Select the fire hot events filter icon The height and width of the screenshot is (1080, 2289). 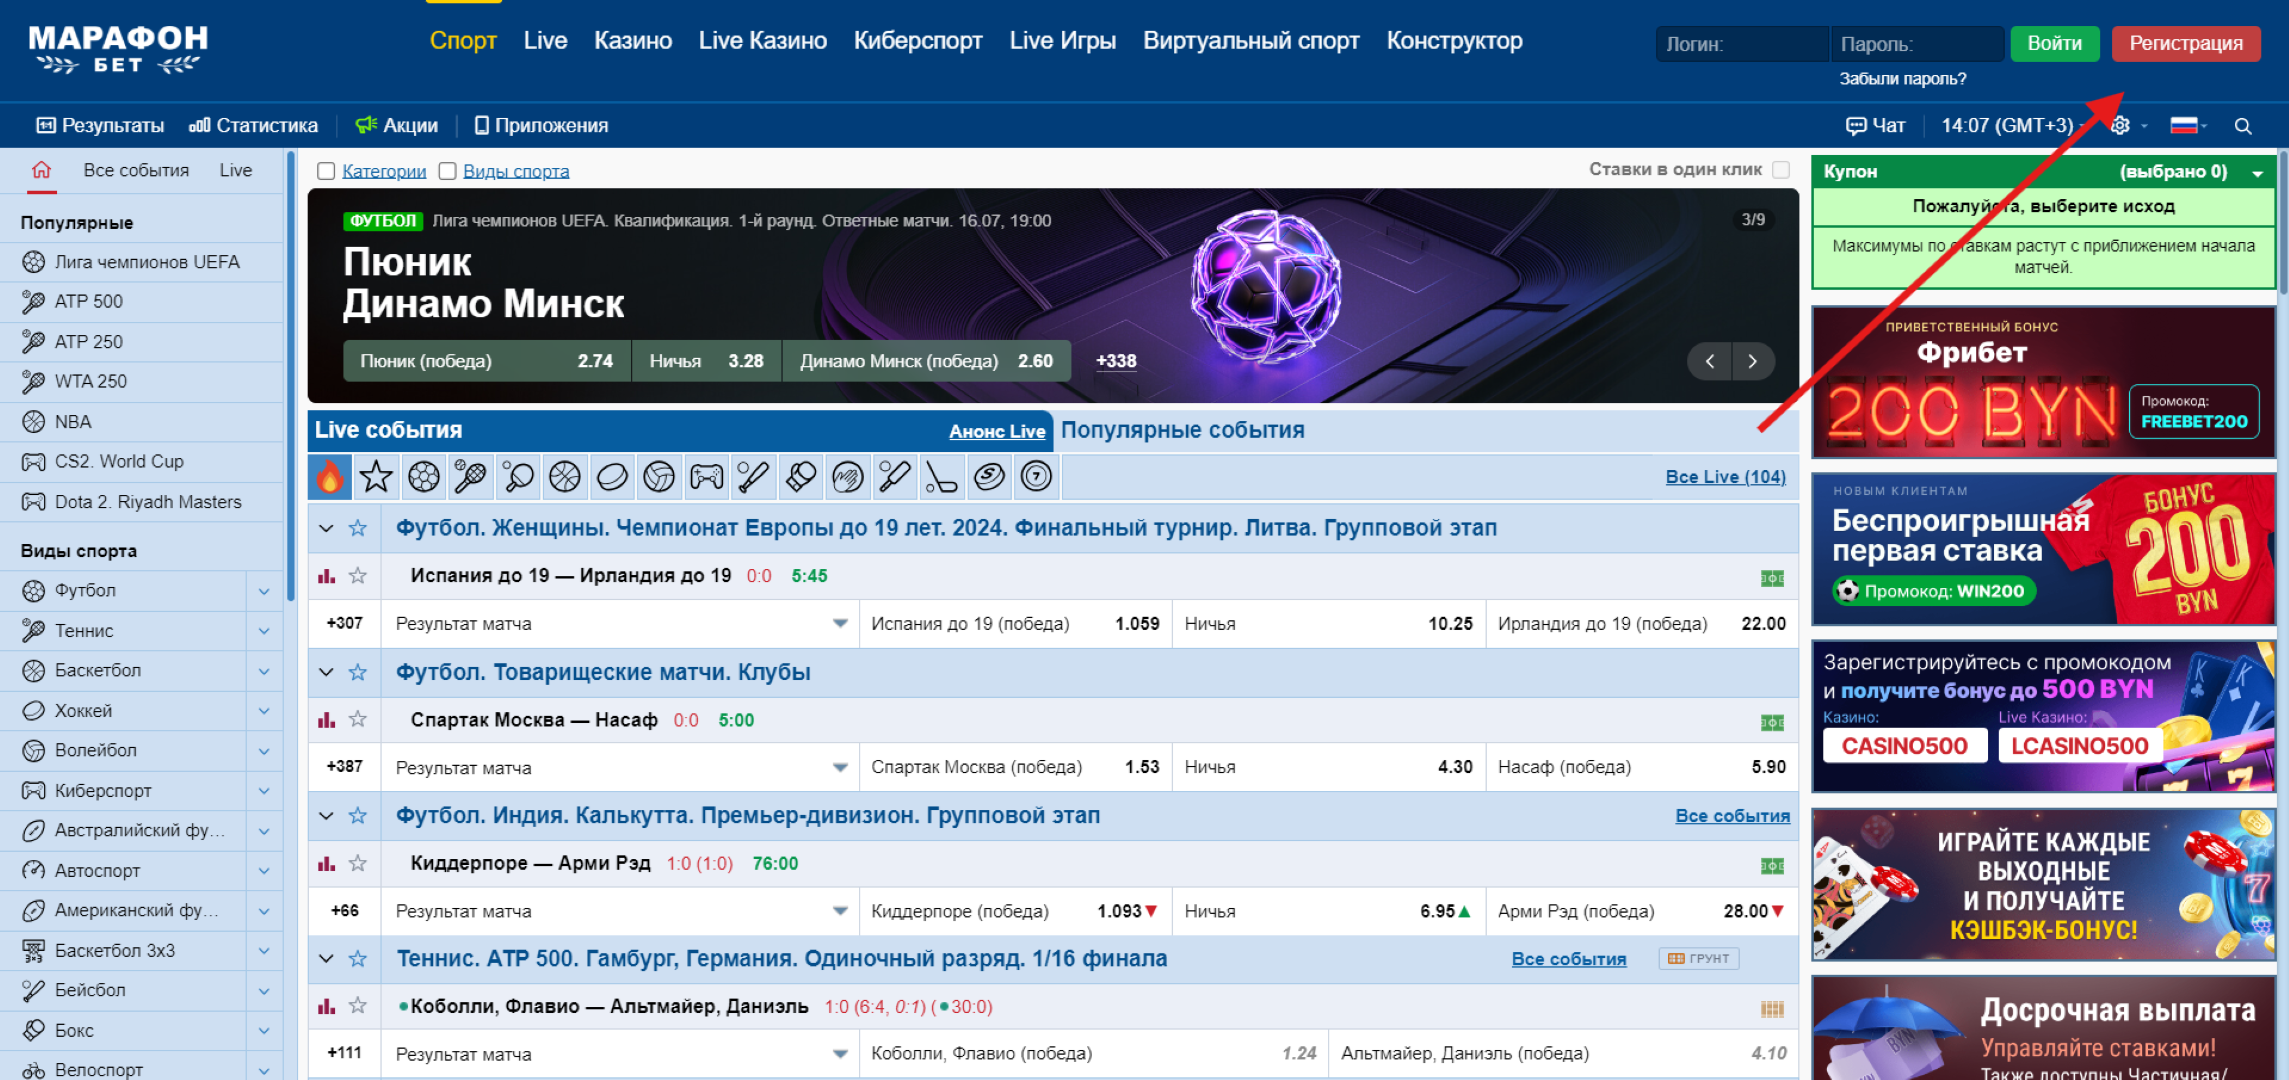pyautogui.click(x=330, y=477)
